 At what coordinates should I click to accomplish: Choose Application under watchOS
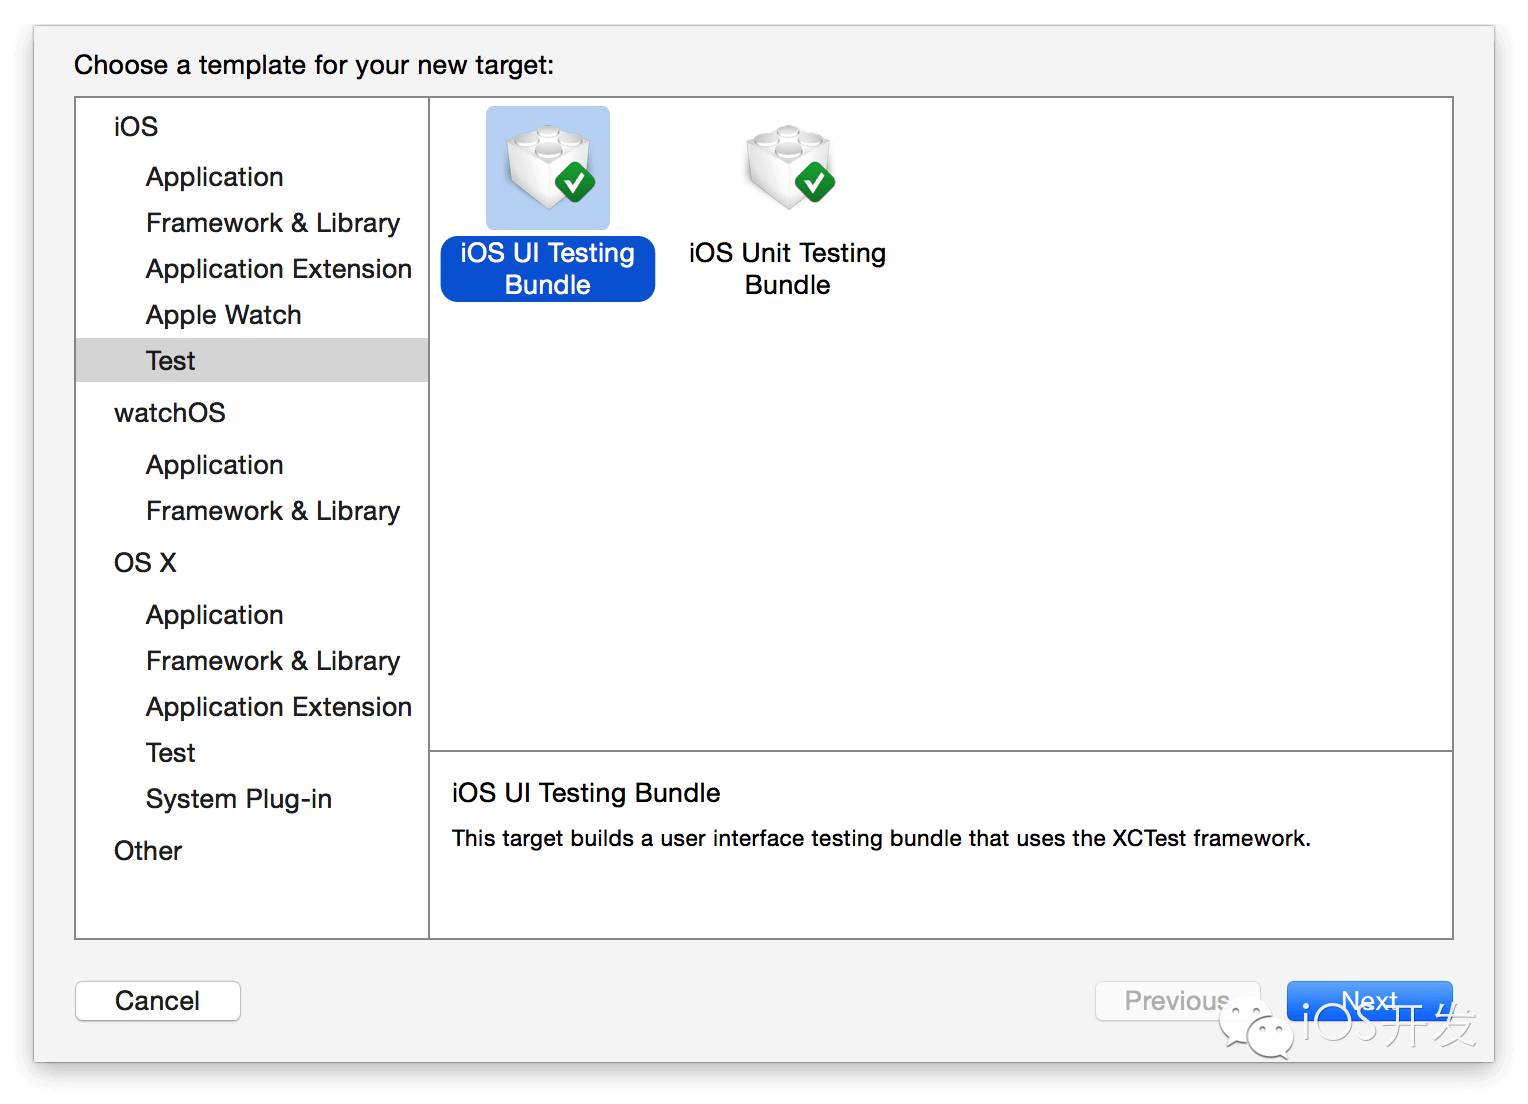215,465
